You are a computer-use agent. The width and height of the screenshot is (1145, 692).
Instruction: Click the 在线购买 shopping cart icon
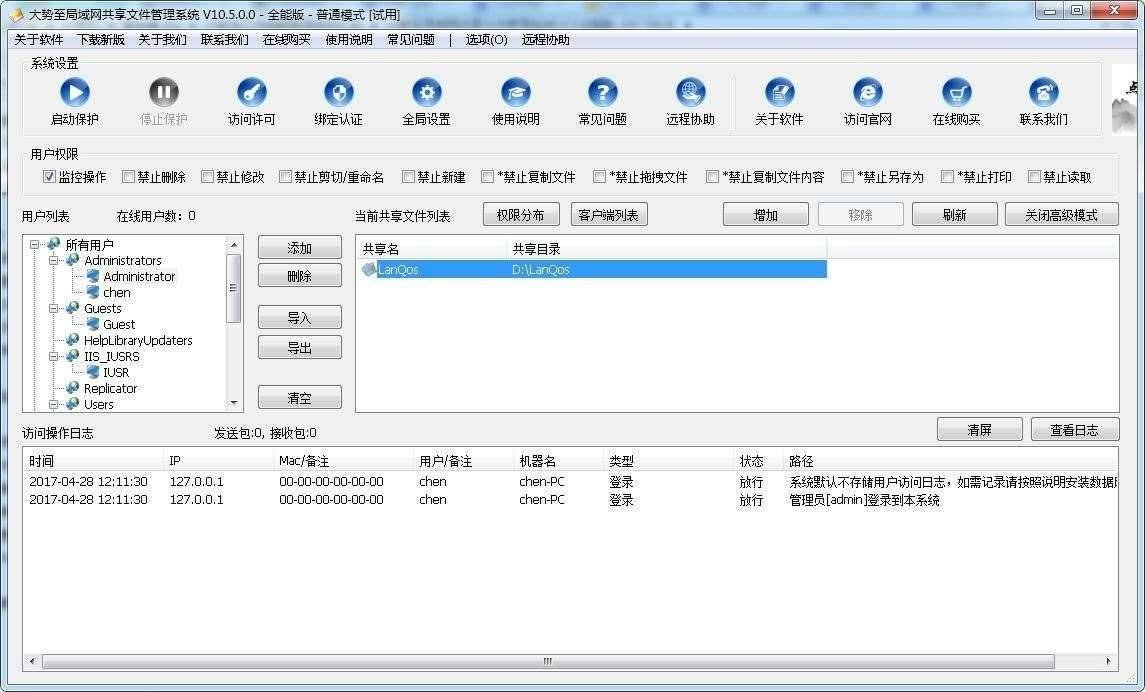click(x=956, y=93)
